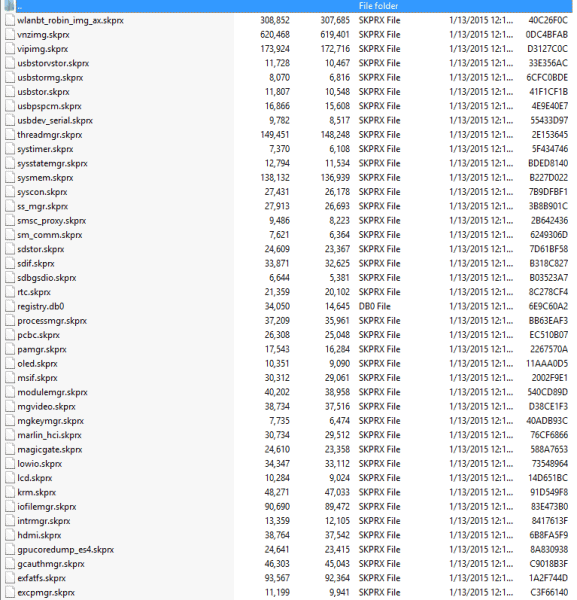The height and width of the screenshot is (600, 577).
Task: Open the parent folder '..' row
Action: [x=288, y=6]
